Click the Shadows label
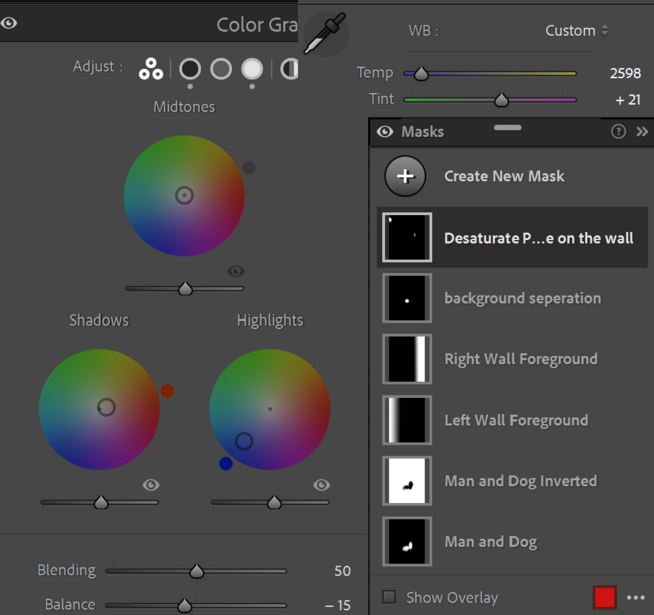Image resolution: width=654 pixels, height=615 pixels. pyautogui.click(x=99, y=320)
